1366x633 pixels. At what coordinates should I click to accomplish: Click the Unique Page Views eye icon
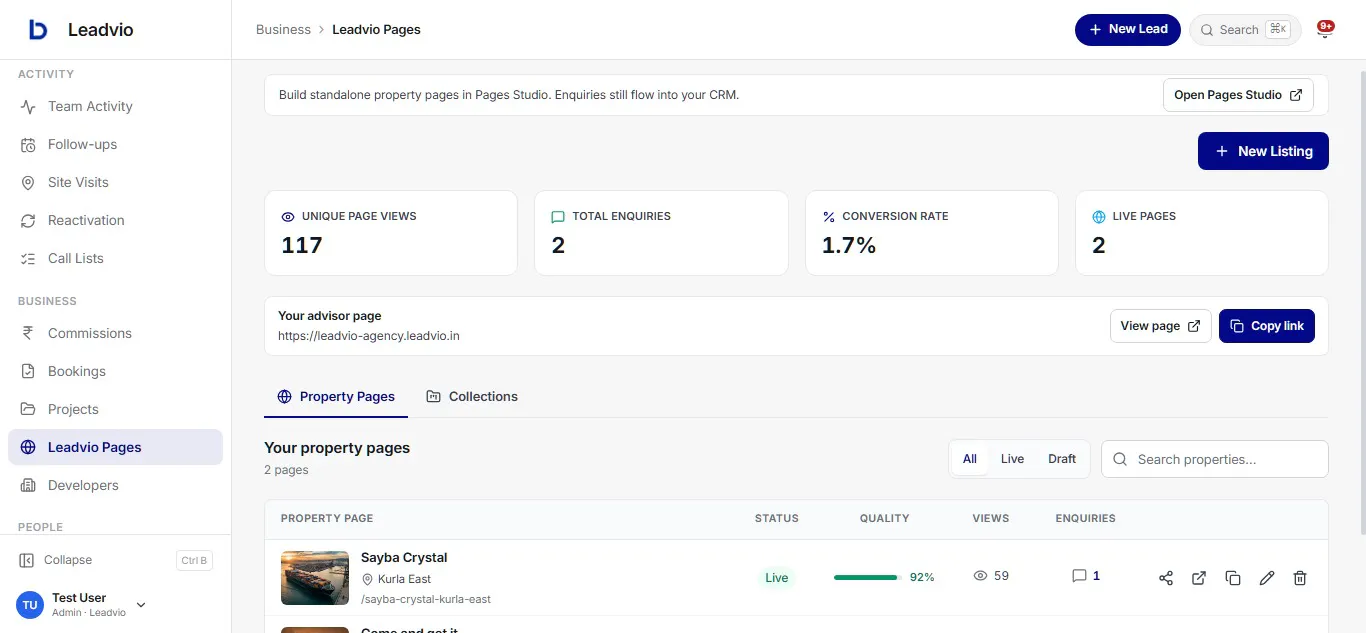(x=288, y=216)
